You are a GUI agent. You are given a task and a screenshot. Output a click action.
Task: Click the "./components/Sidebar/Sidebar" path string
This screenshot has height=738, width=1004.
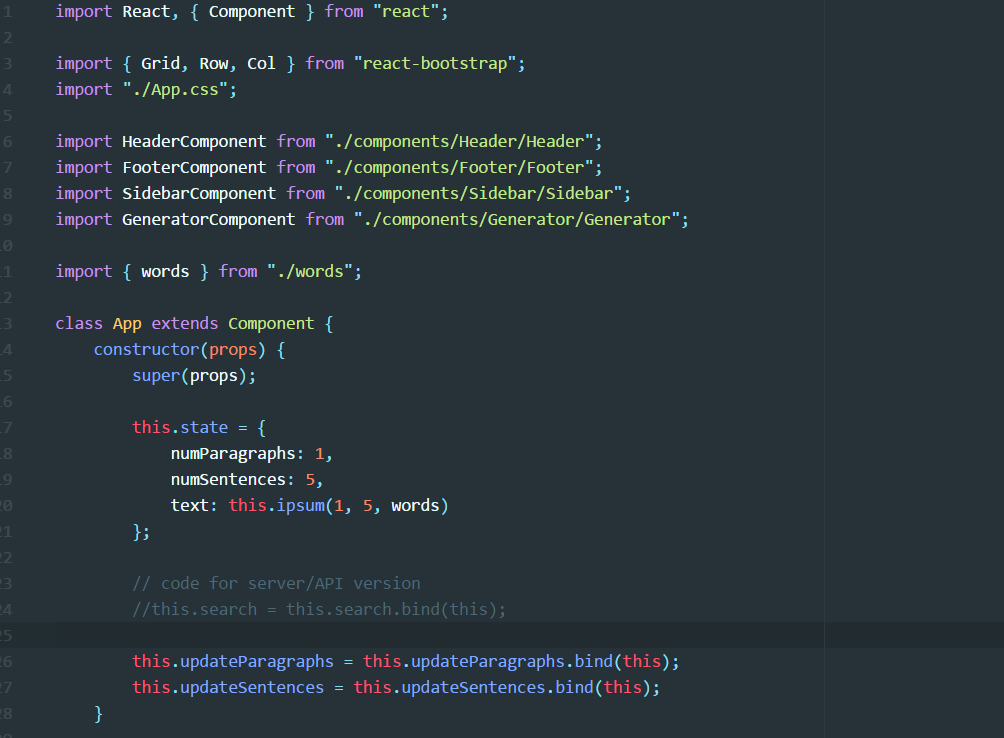tap(479, 193)
